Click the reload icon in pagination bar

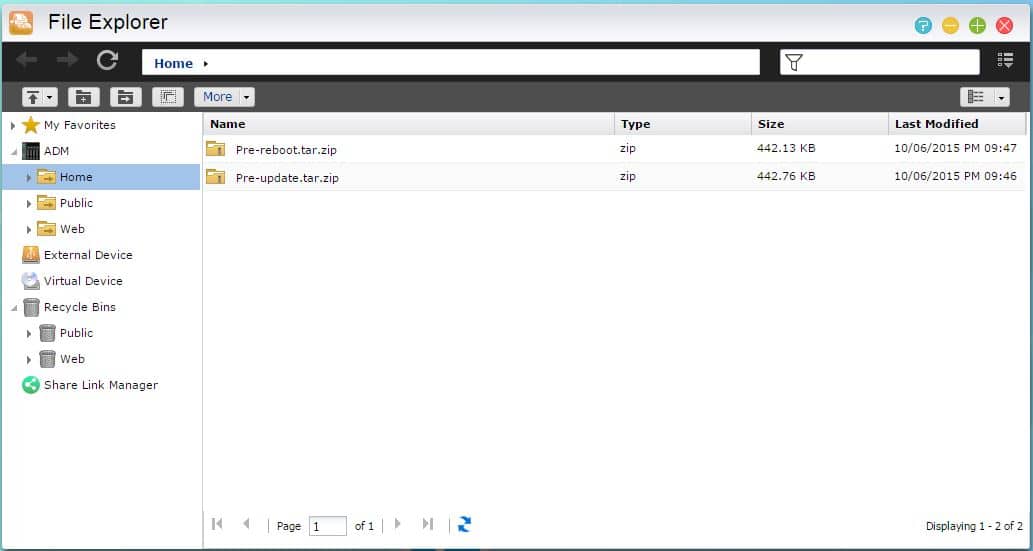(464, 524)
